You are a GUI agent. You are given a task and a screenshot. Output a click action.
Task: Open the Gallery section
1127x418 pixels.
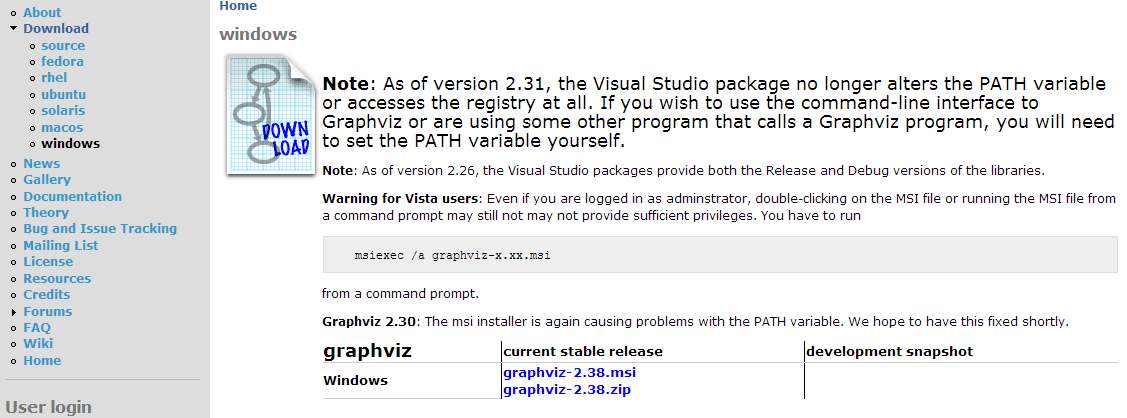click(x=47, y=180)
